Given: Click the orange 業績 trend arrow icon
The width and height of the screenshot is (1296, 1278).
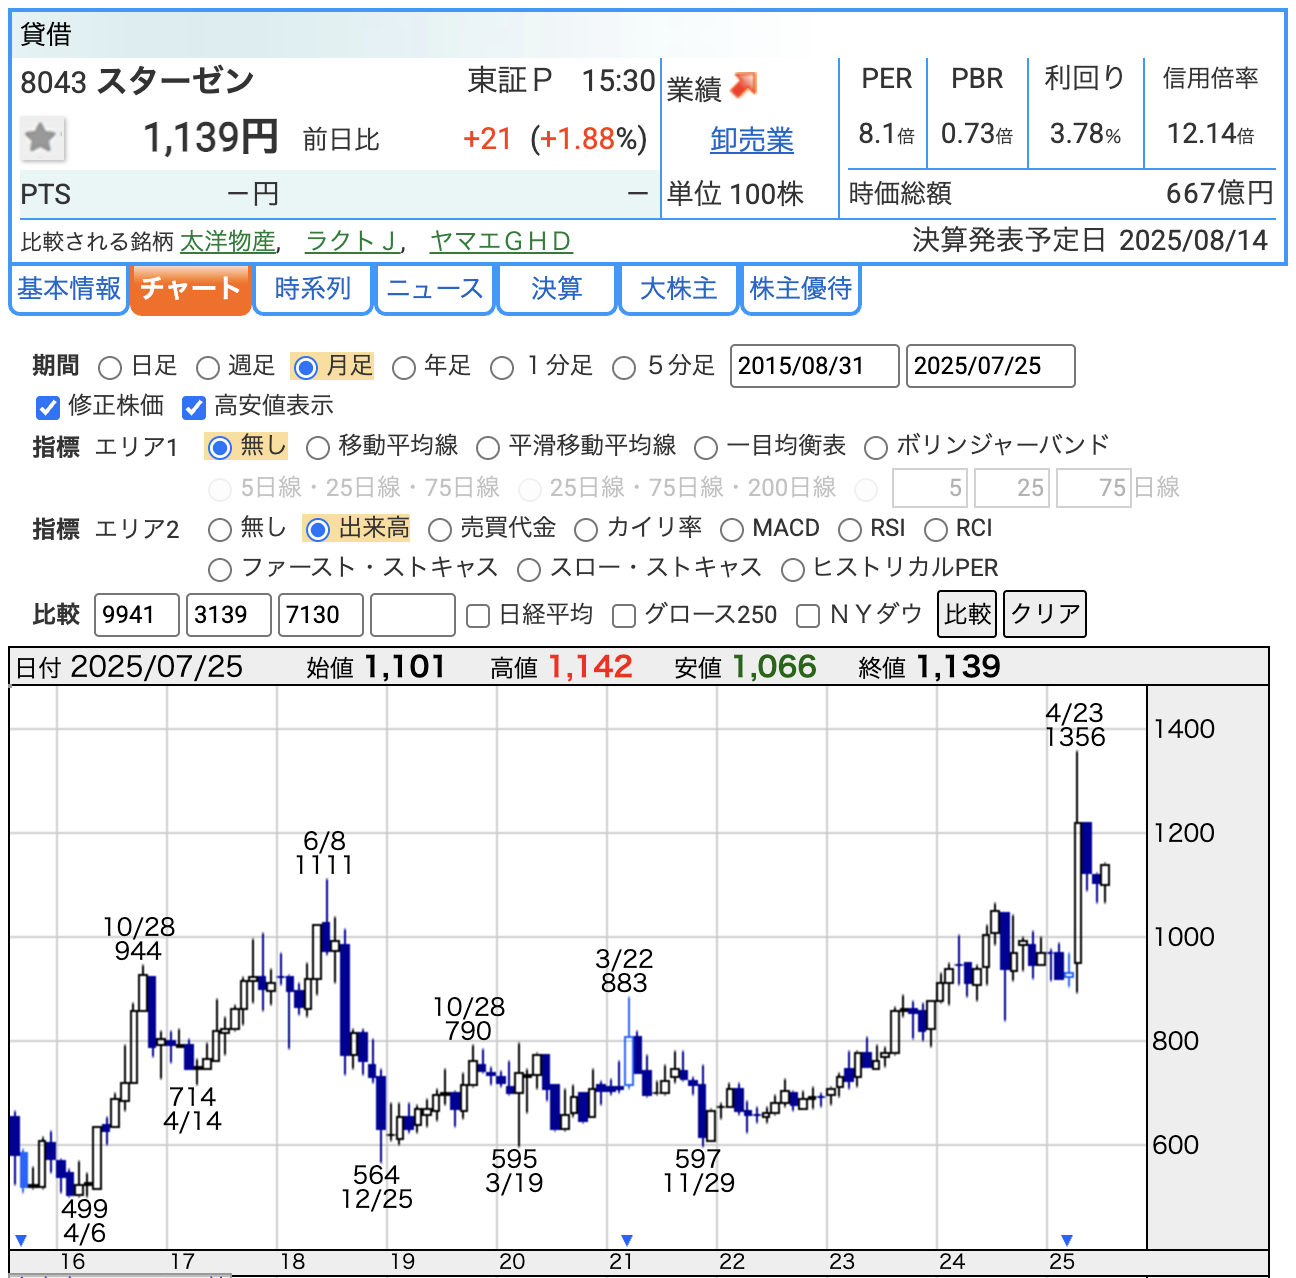Looking at the screenshot, I should 744,86.
